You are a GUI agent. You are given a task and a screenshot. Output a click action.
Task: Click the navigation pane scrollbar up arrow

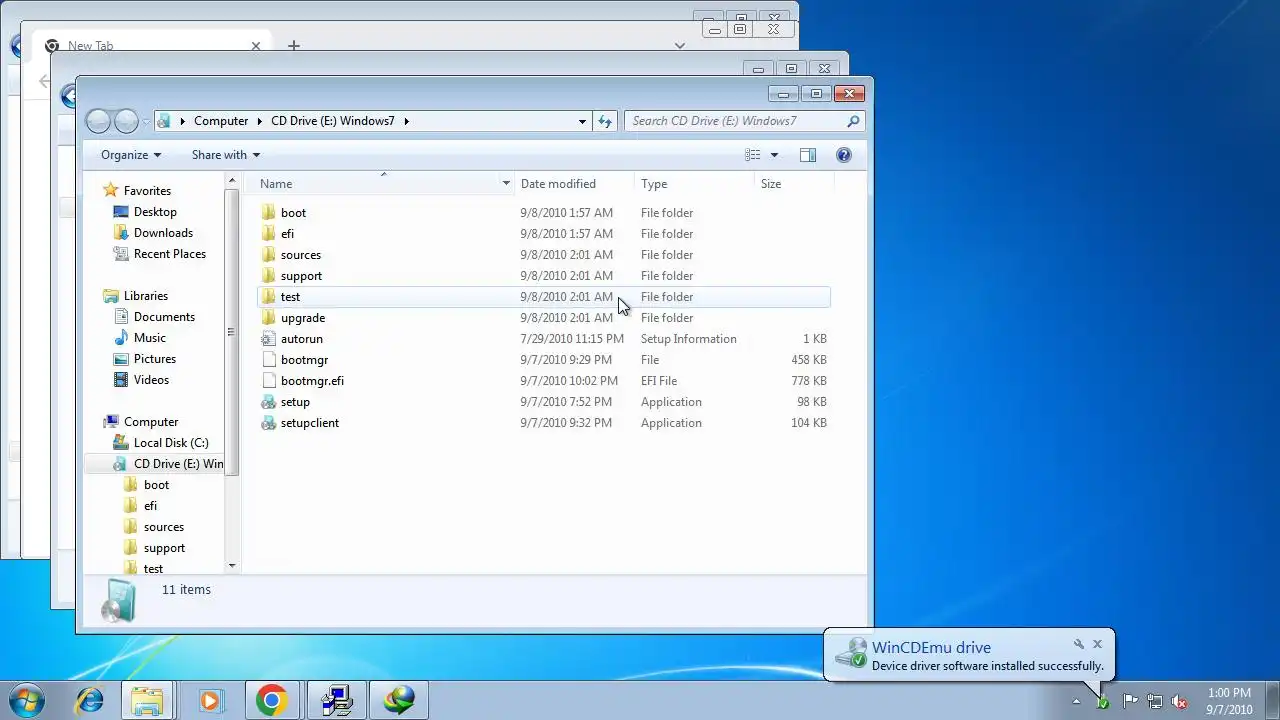[x=232, y=182]
